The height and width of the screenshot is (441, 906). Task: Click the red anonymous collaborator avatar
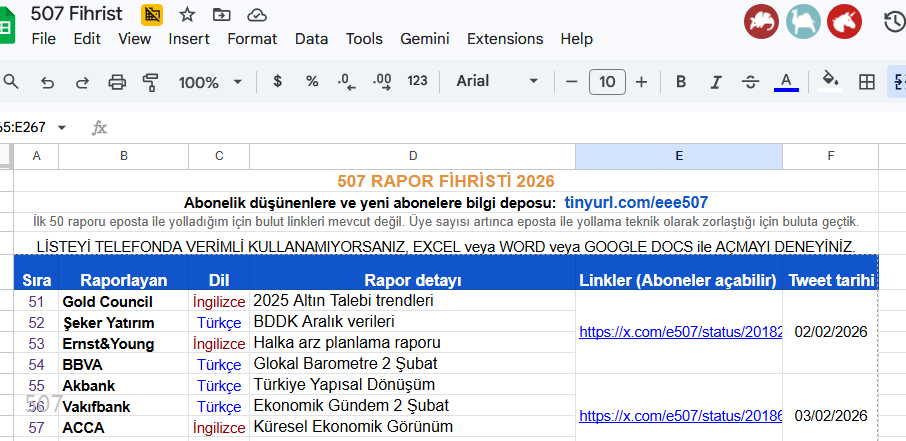(x=762, y=22)
